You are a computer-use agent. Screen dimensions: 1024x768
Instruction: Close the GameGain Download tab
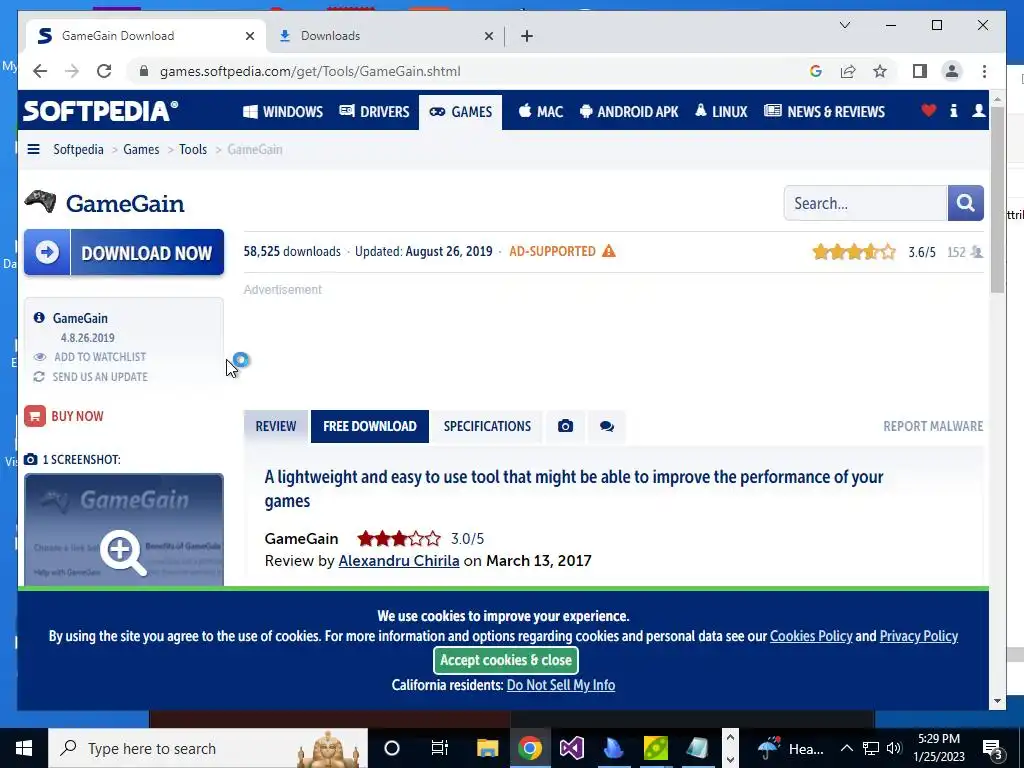[249, 36]
